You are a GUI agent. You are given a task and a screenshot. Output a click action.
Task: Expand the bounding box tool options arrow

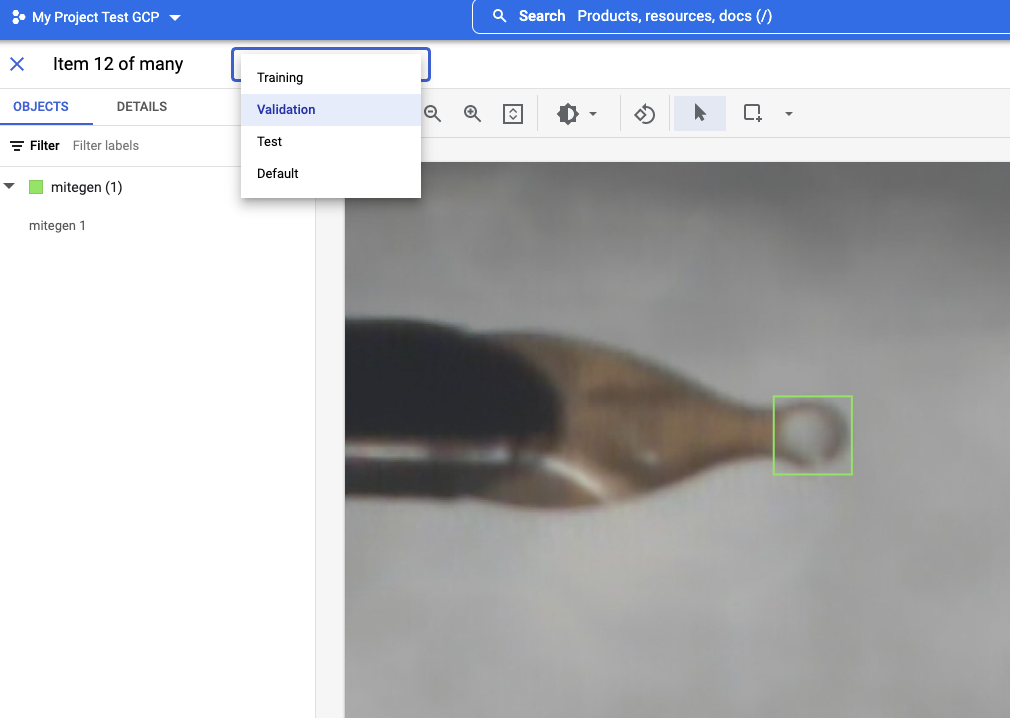click(x=788, y=114)
